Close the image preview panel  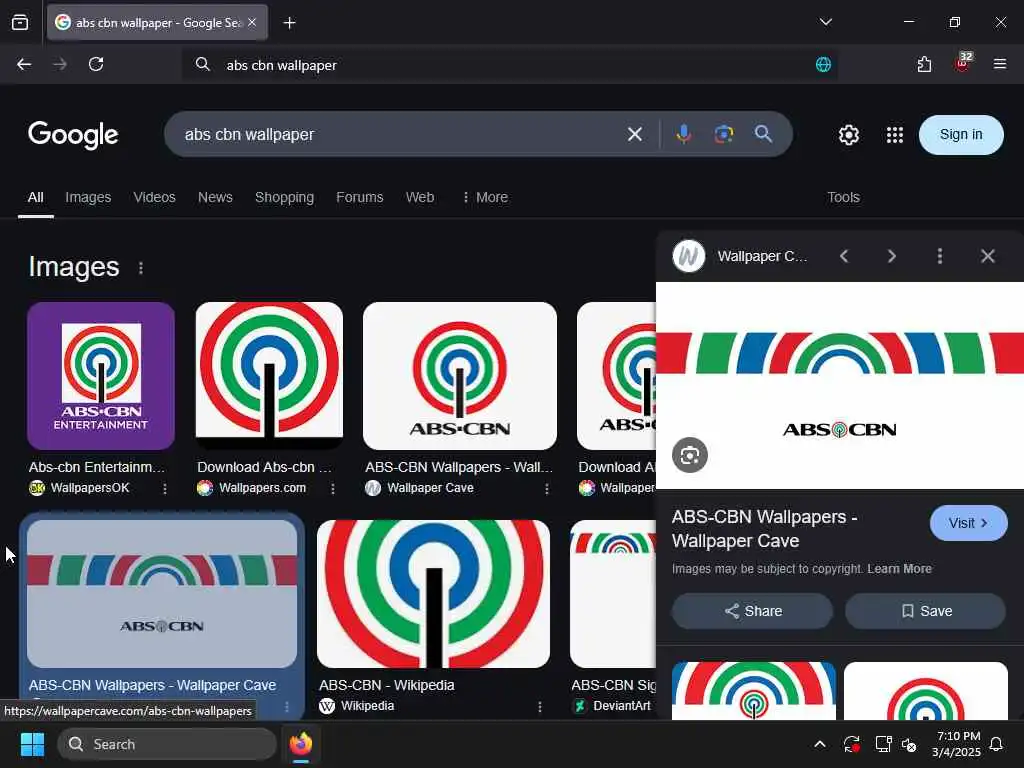coord(987,256)
